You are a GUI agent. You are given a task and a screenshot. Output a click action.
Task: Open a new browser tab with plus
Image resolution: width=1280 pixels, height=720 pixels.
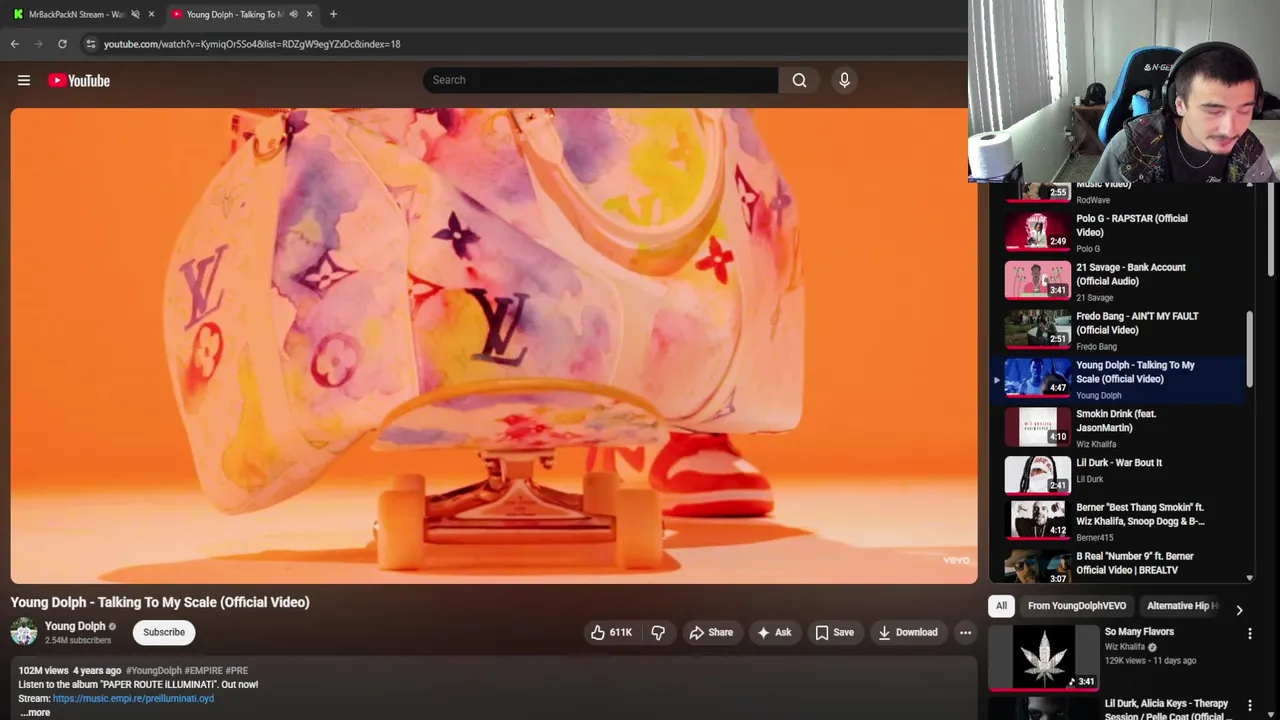pos(333,14)
